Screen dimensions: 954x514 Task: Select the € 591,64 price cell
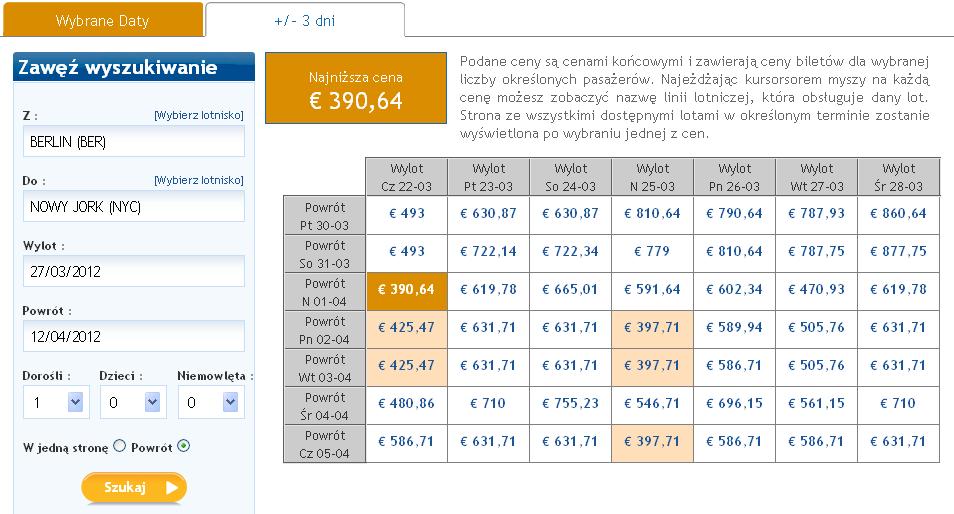click(652, 290)
